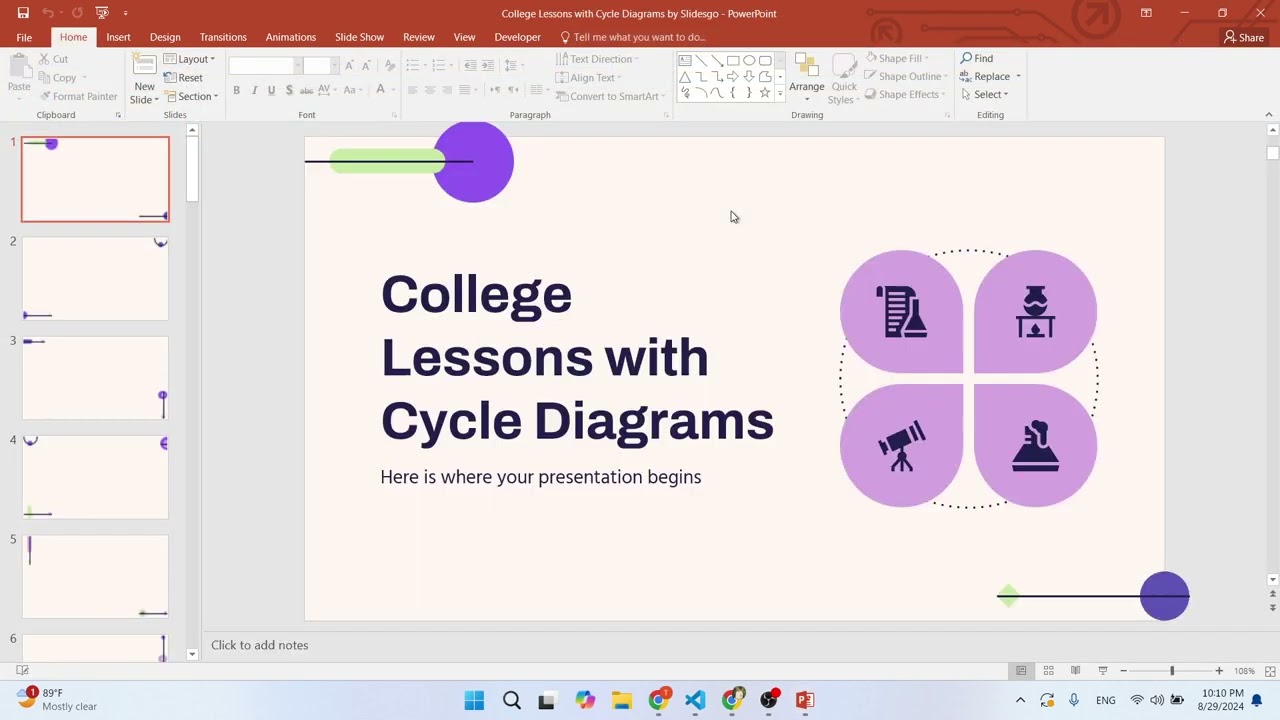The width and height of the screenshot is (1280, 720).
Task: Select the left brace shape
Action: (733, 93)
